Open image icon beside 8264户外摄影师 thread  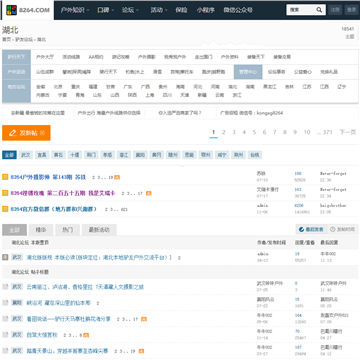117,177
